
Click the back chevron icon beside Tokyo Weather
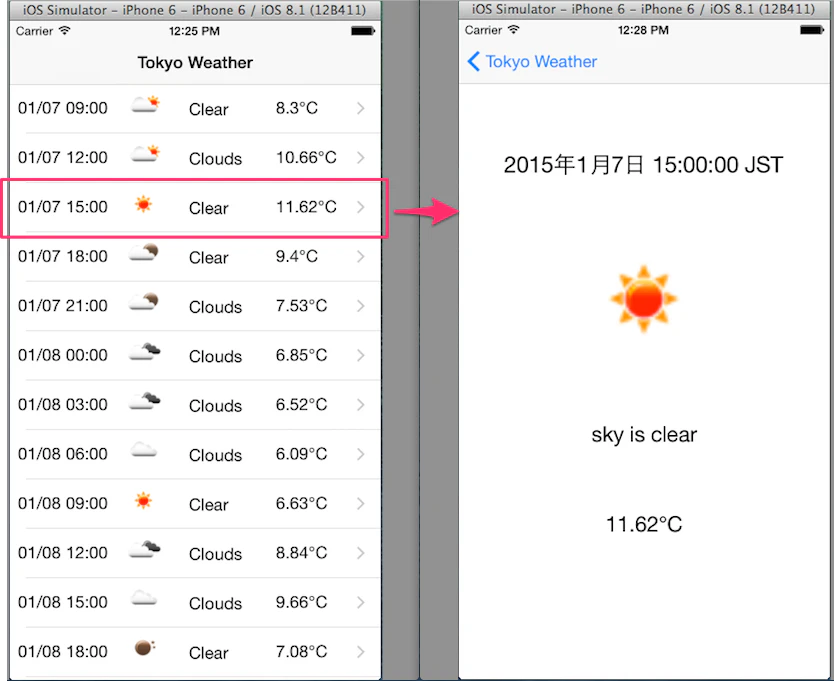473,62
